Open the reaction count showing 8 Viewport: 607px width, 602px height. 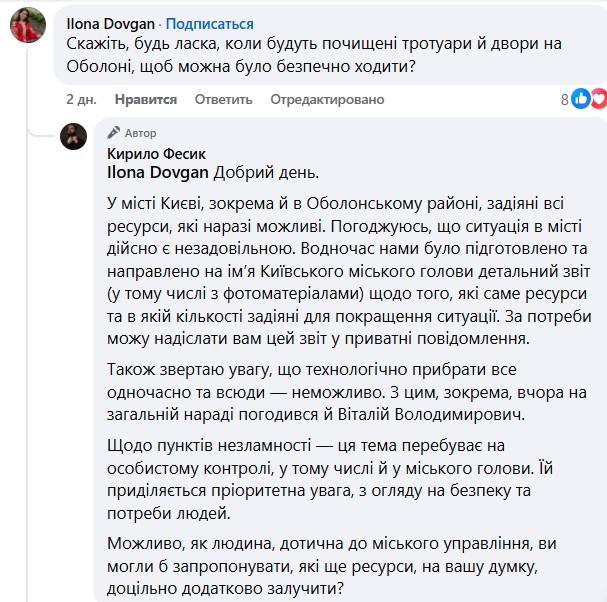click(x=564, y=99)
